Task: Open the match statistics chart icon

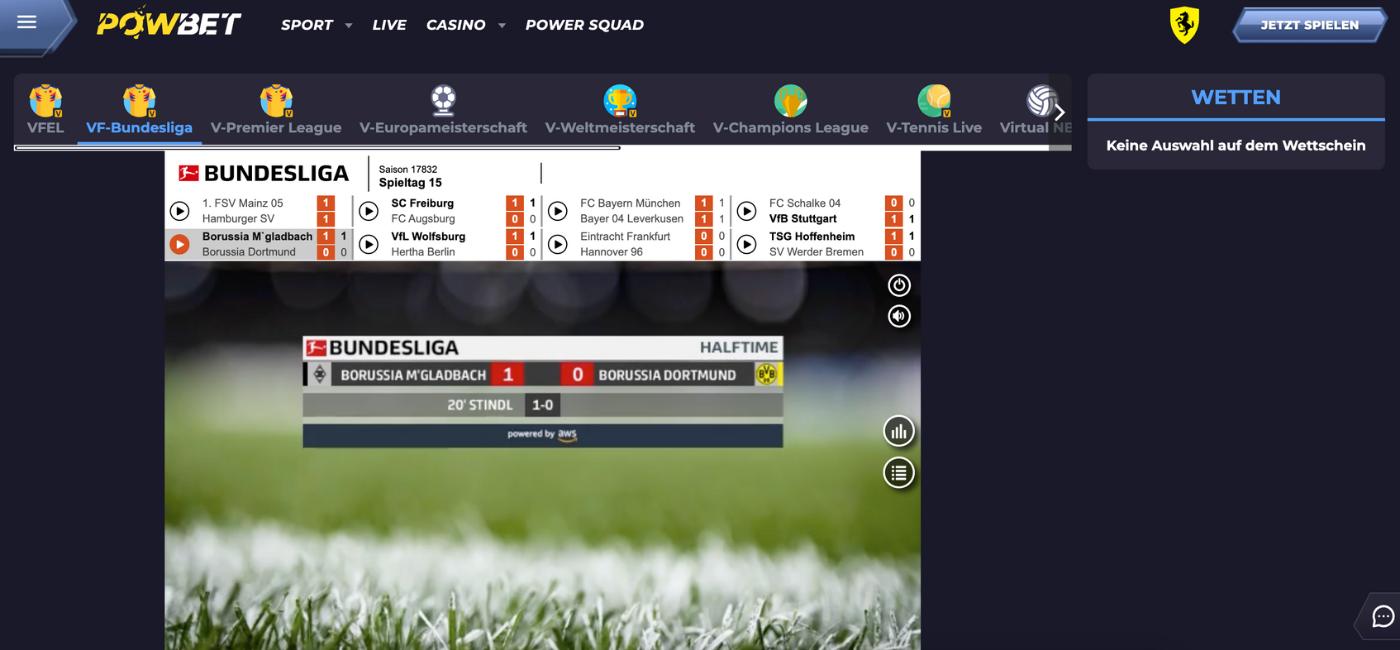Action: click(x=899, y=432)
